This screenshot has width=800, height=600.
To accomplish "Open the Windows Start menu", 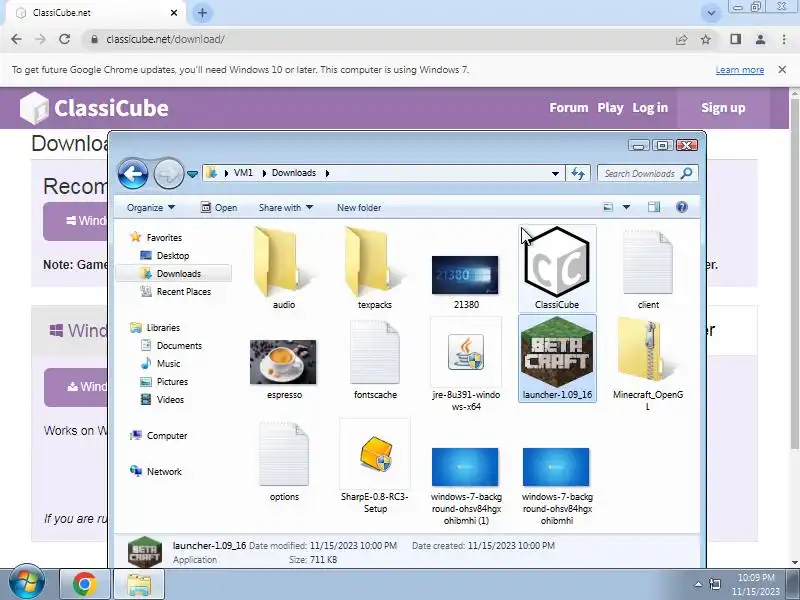I will [27, 582].
